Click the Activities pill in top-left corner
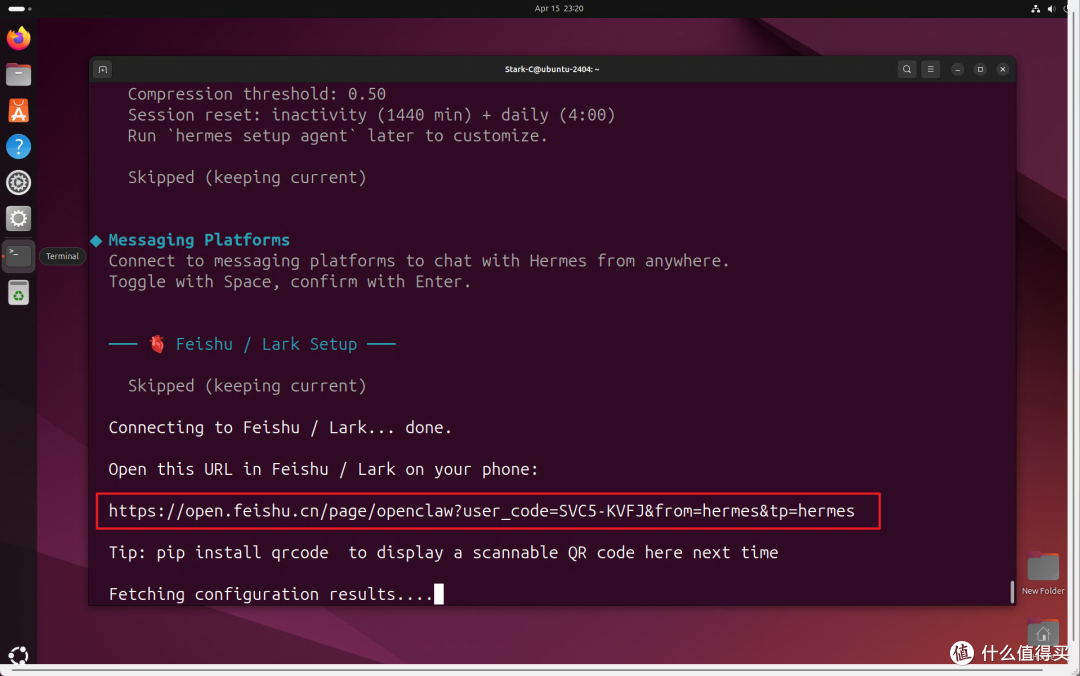 click(x=19, y=9)
